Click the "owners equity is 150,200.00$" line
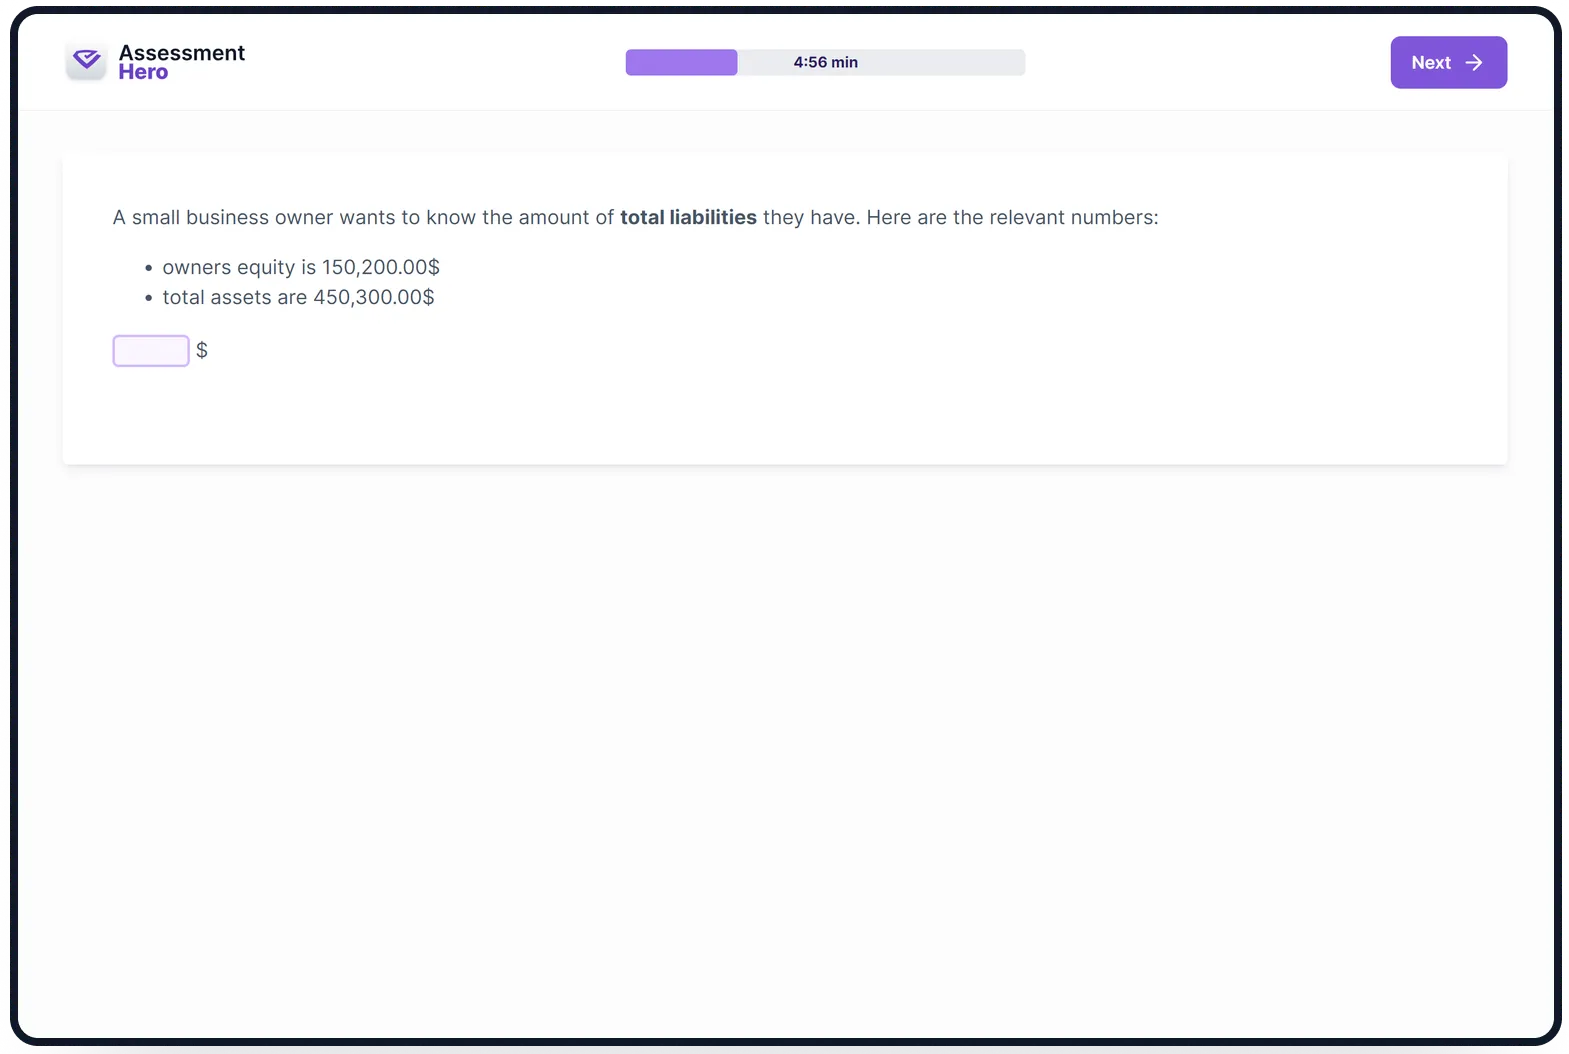The width and height of the screenshot is (1569, 1054). click(x=301, y=267)
